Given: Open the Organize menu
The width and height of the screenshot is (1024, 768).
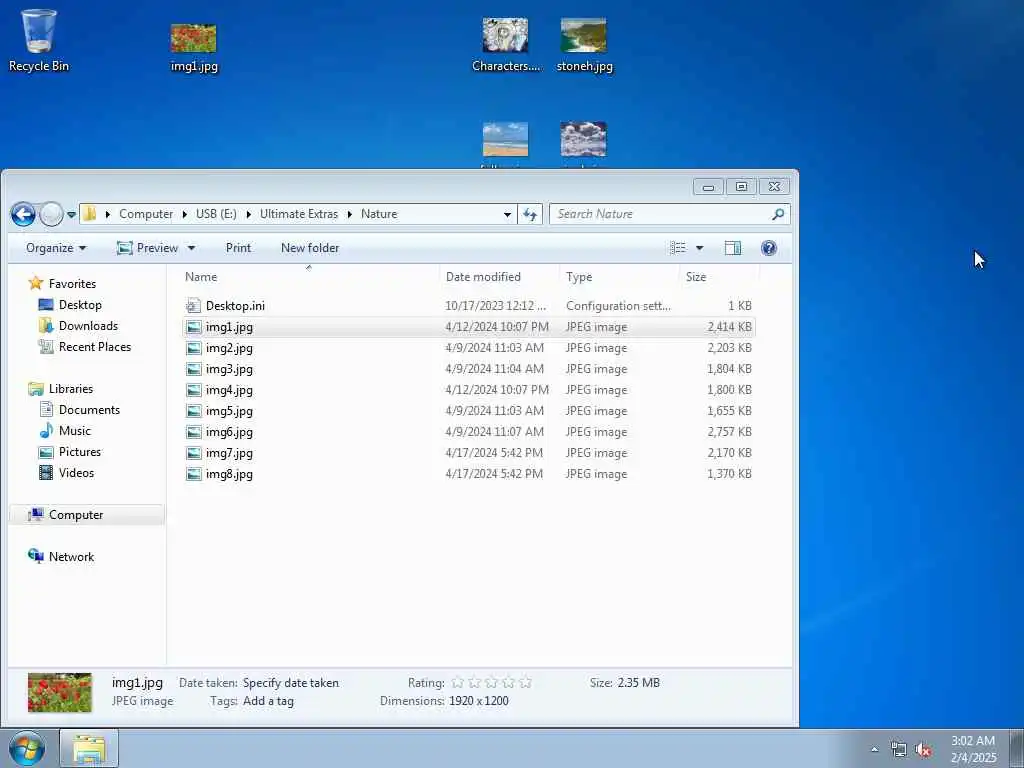Looking at the screenshot, I should pyautogui.click(x=56, y=248).
